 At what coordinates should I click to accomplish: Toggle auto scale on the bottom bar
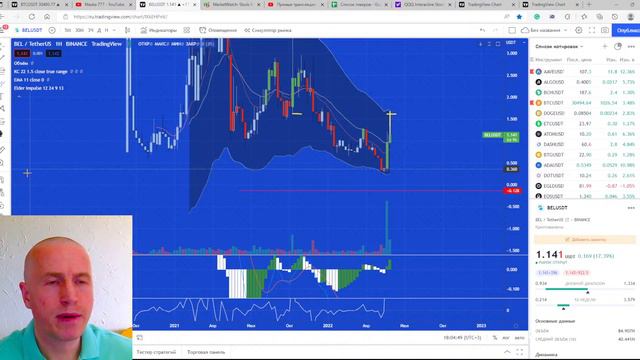(519, 338)
